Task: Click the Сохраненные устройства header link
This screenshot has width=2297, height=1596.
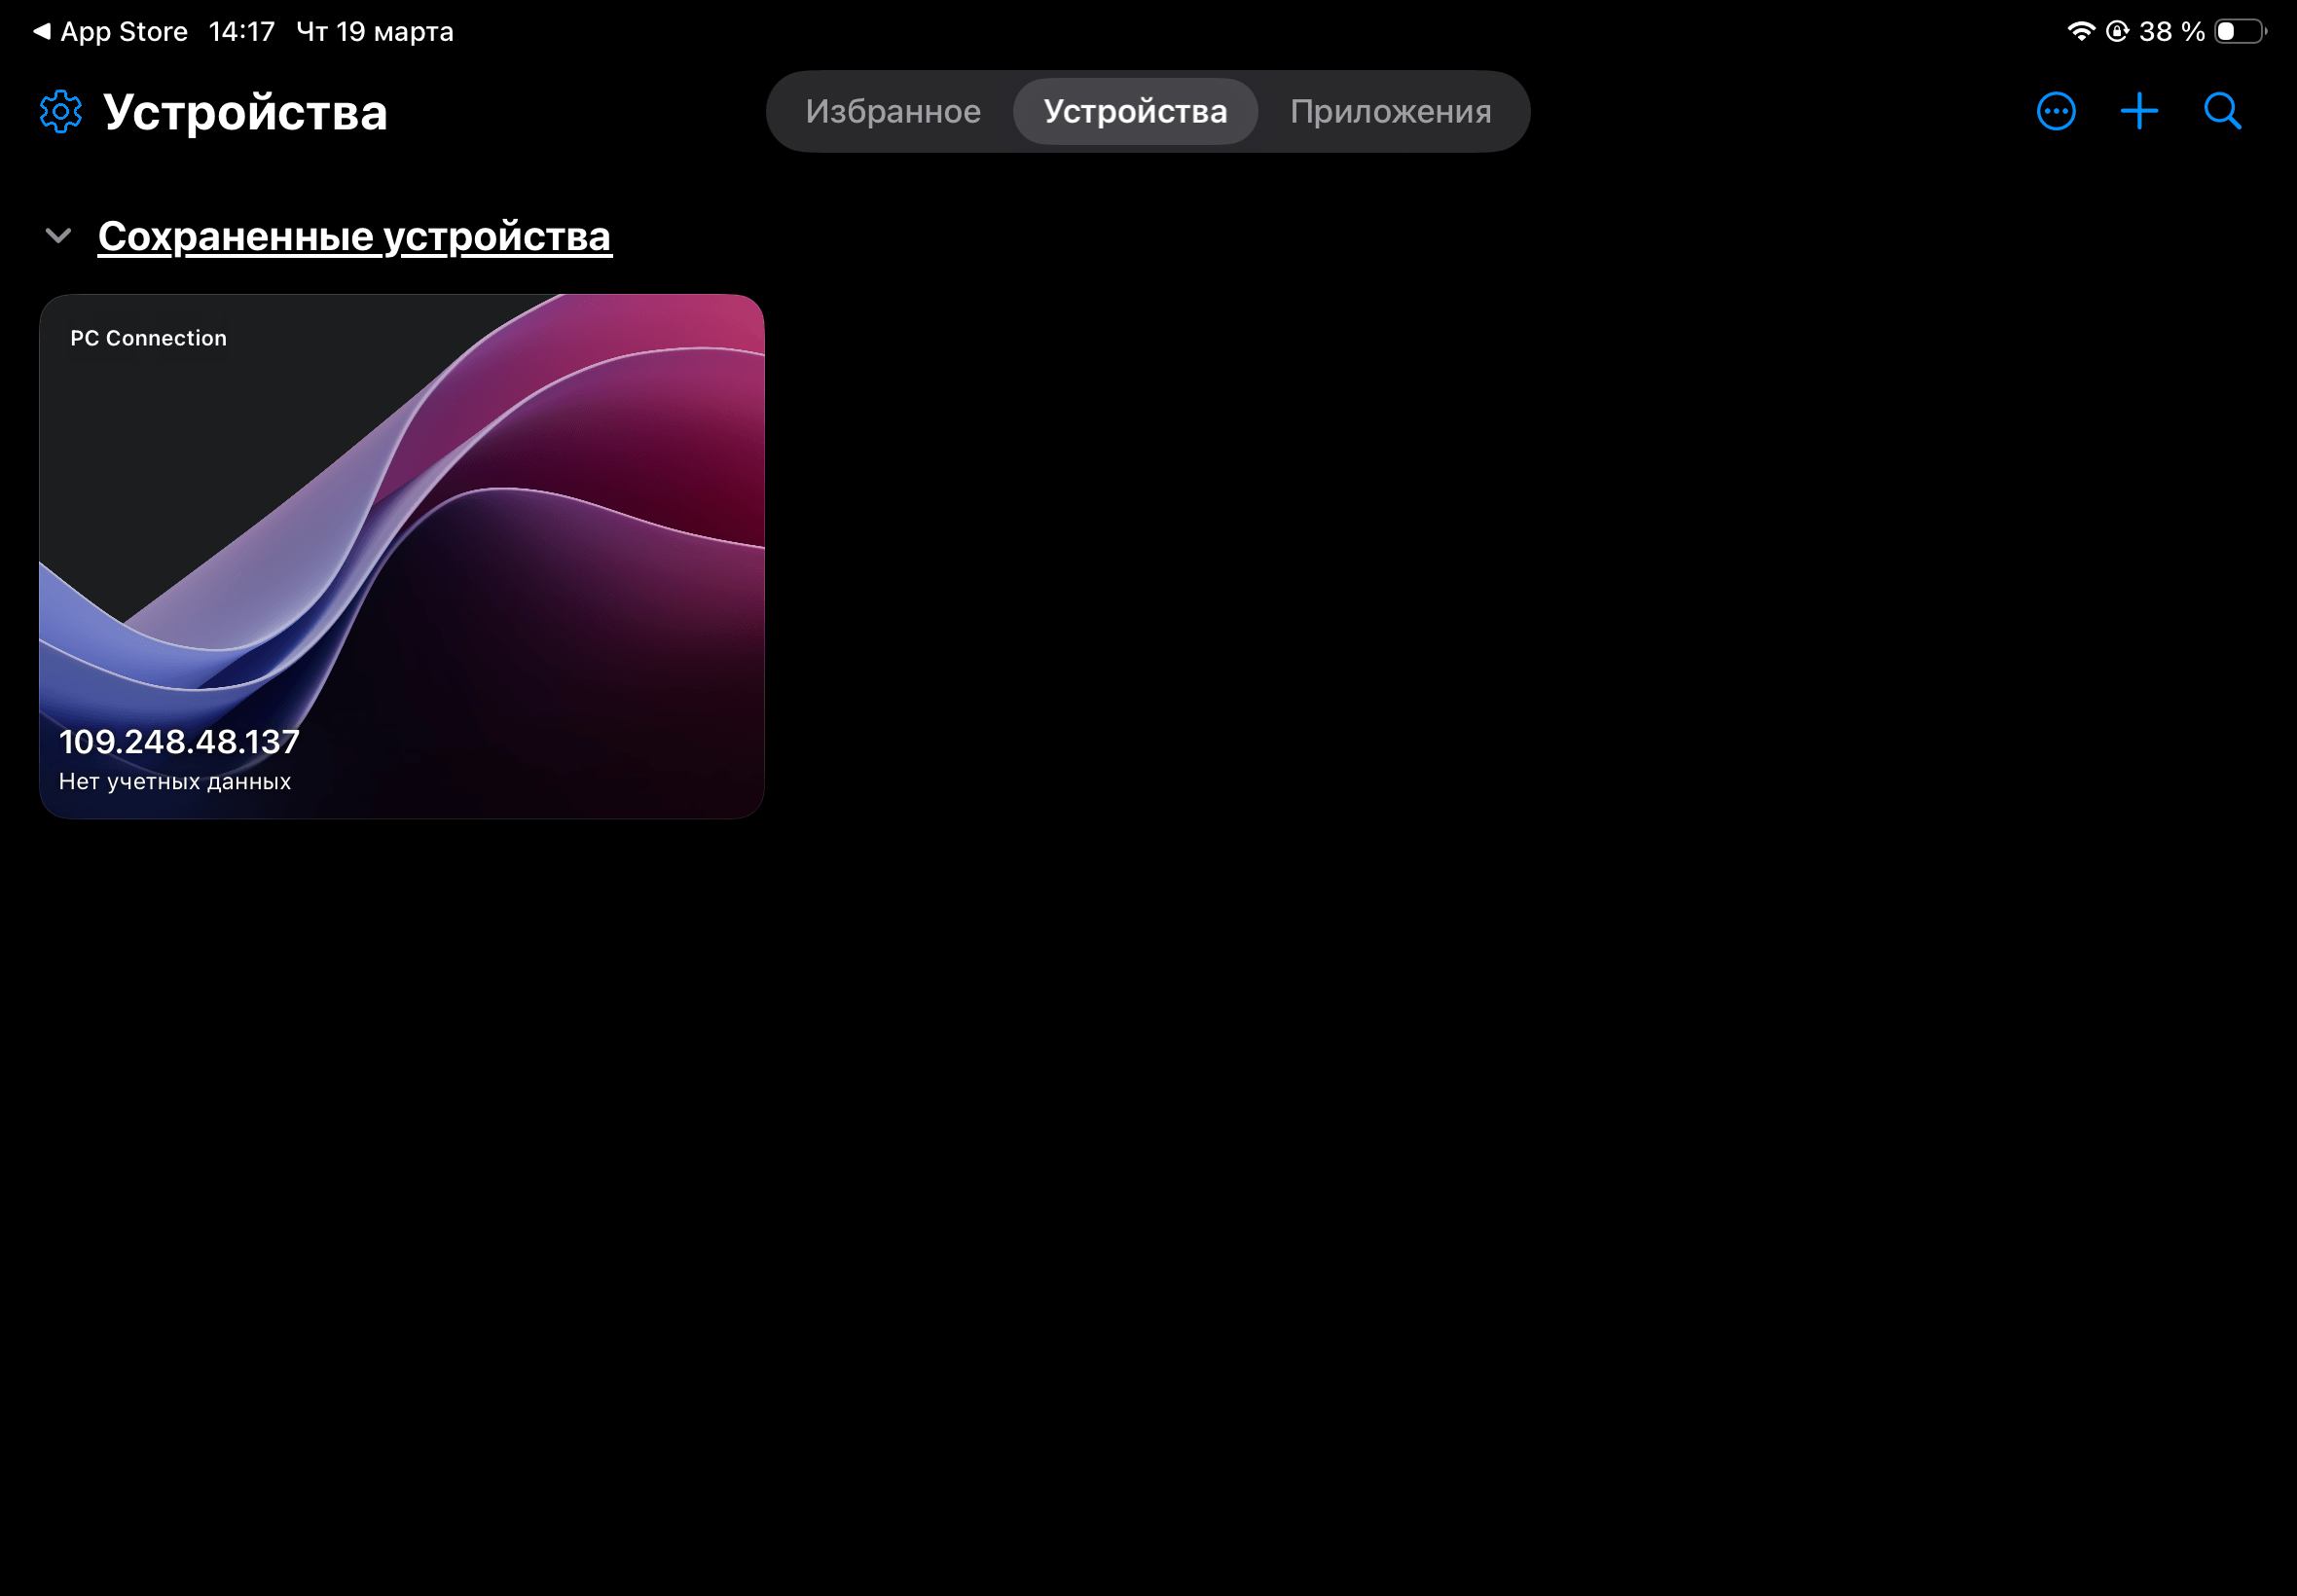Action: point(354,236)
